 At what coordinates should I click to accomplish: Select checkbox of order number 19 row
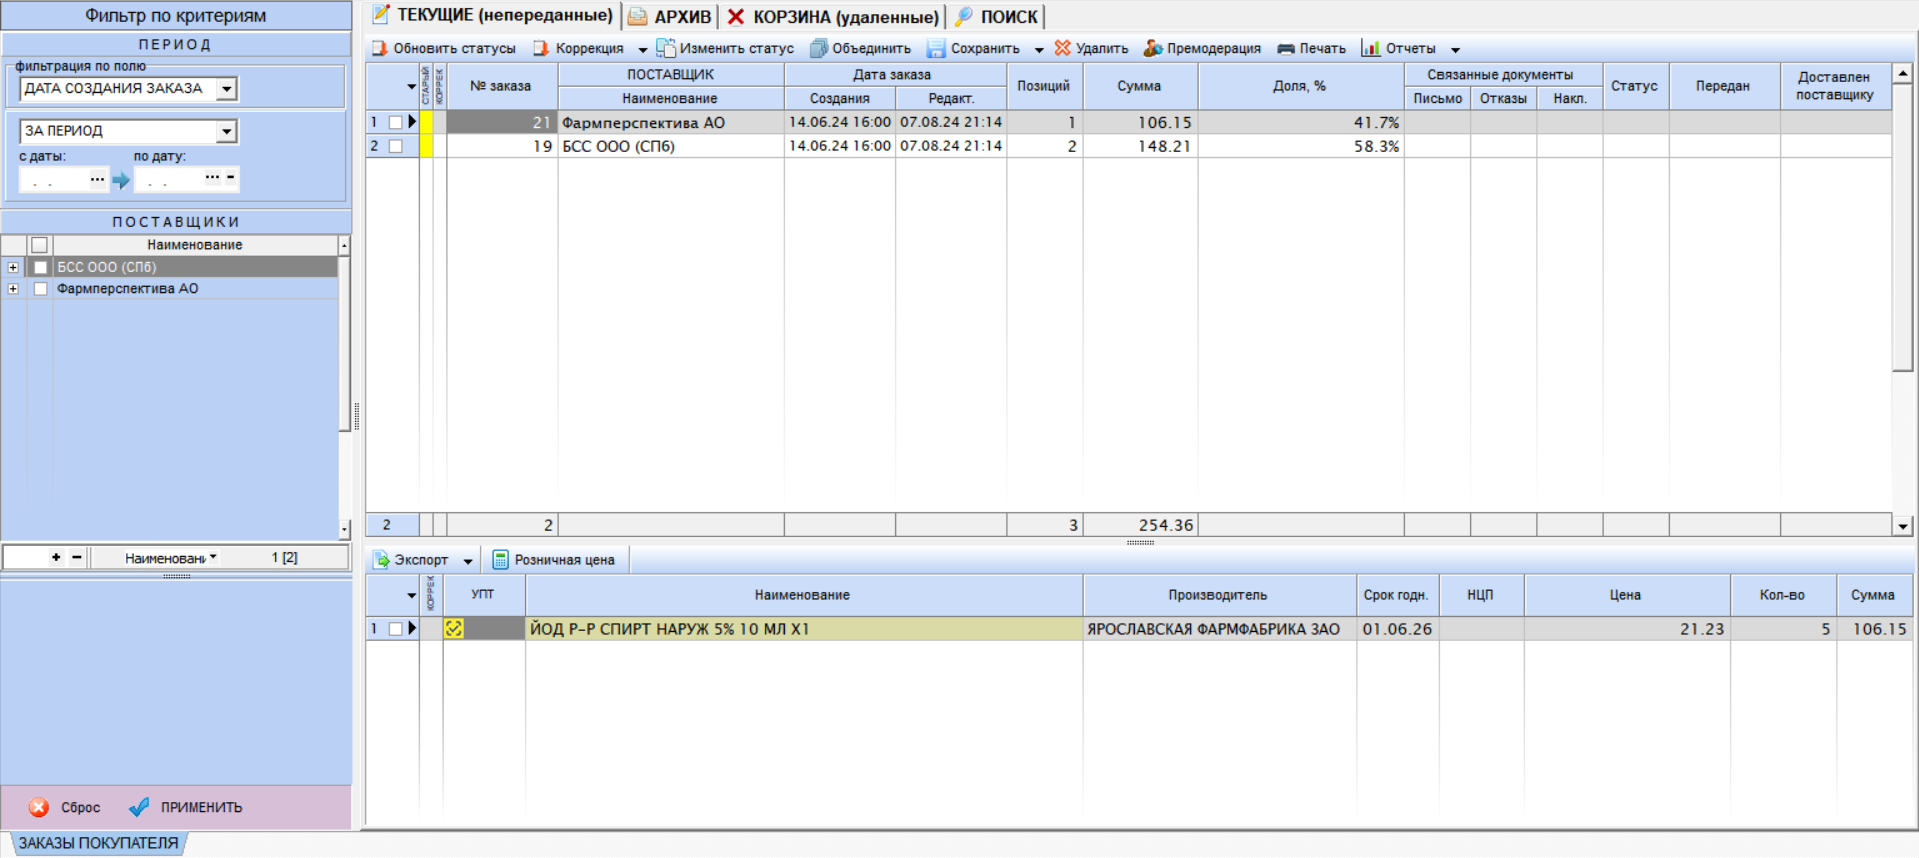pos(396,146)
